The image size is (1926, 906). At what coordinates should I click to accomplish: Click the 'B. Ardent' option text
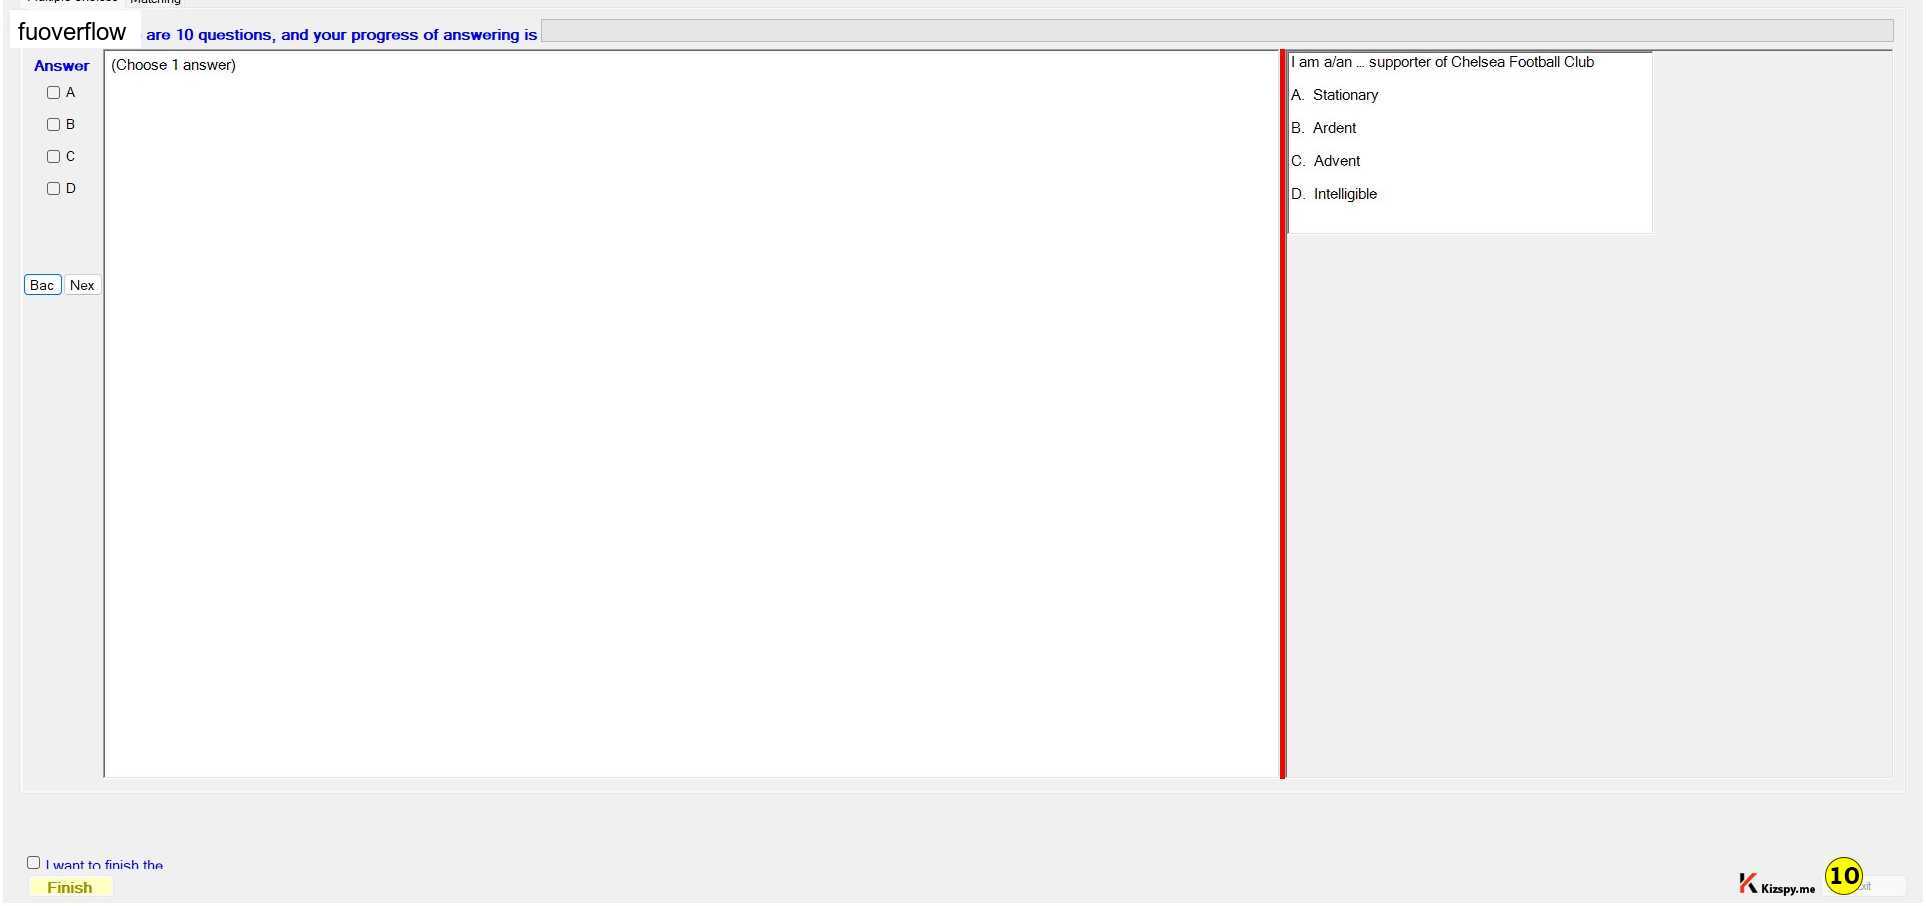tap(1323, 128)
